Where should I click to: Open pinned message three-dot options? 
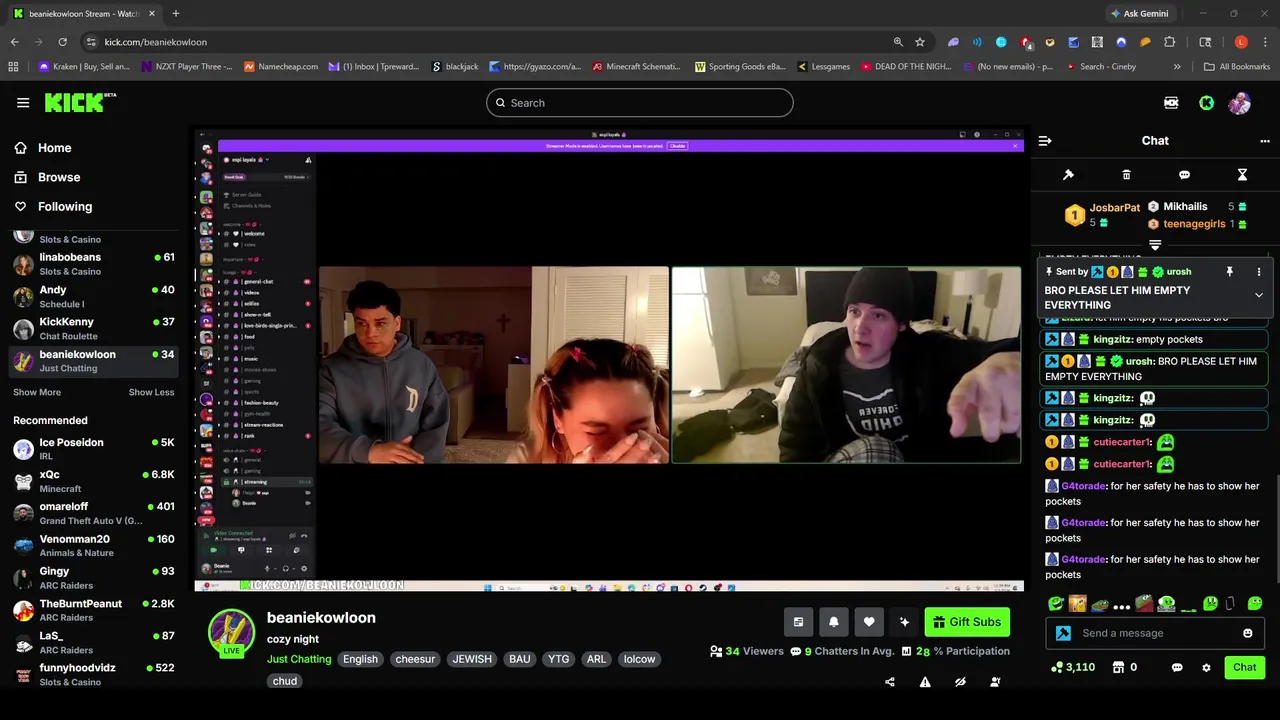pos(1259,272)
